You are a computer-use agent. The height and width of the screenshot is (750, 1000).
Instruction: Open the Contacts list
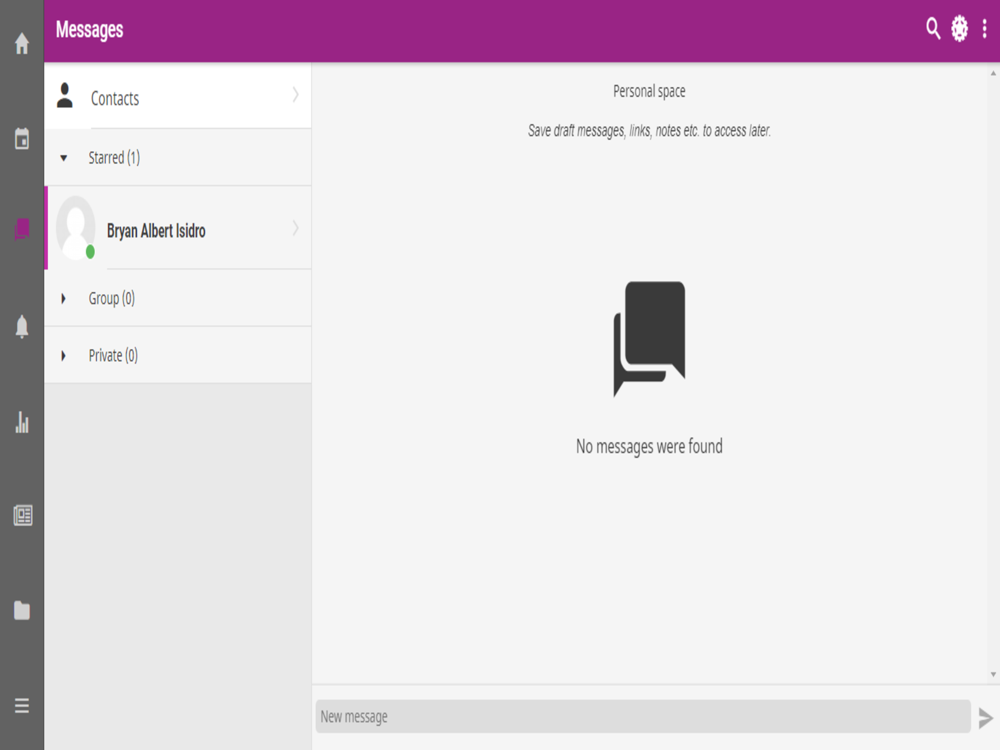178,96
